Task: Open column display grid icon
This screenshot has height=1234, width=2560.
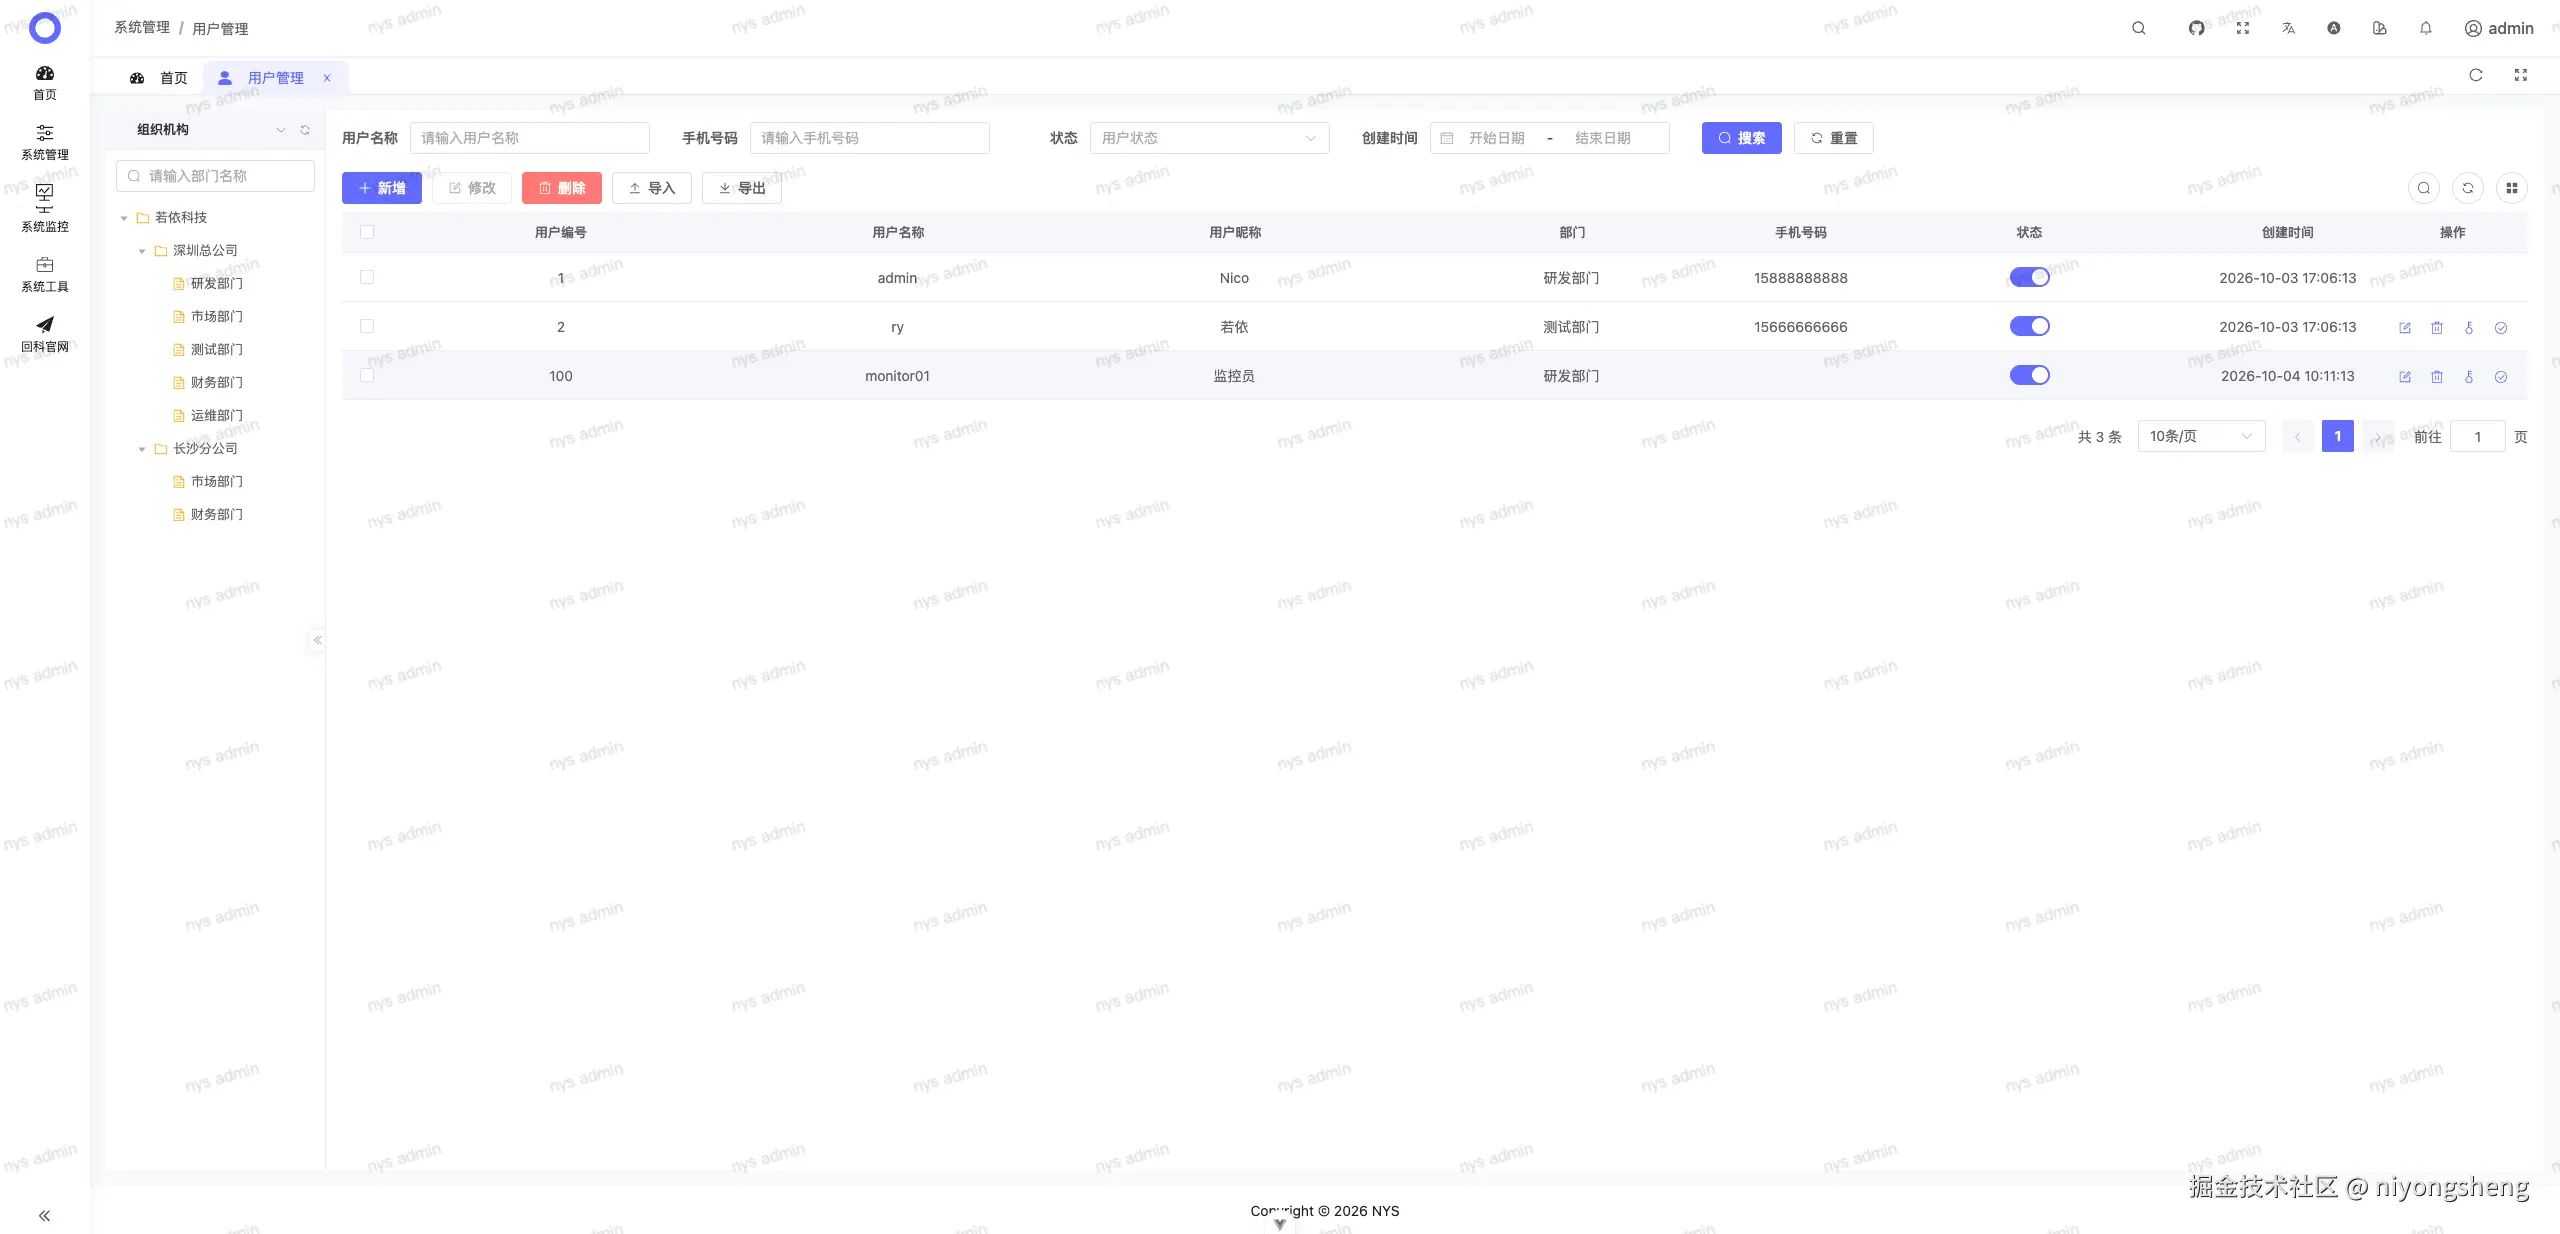Action: point(2512,188)
